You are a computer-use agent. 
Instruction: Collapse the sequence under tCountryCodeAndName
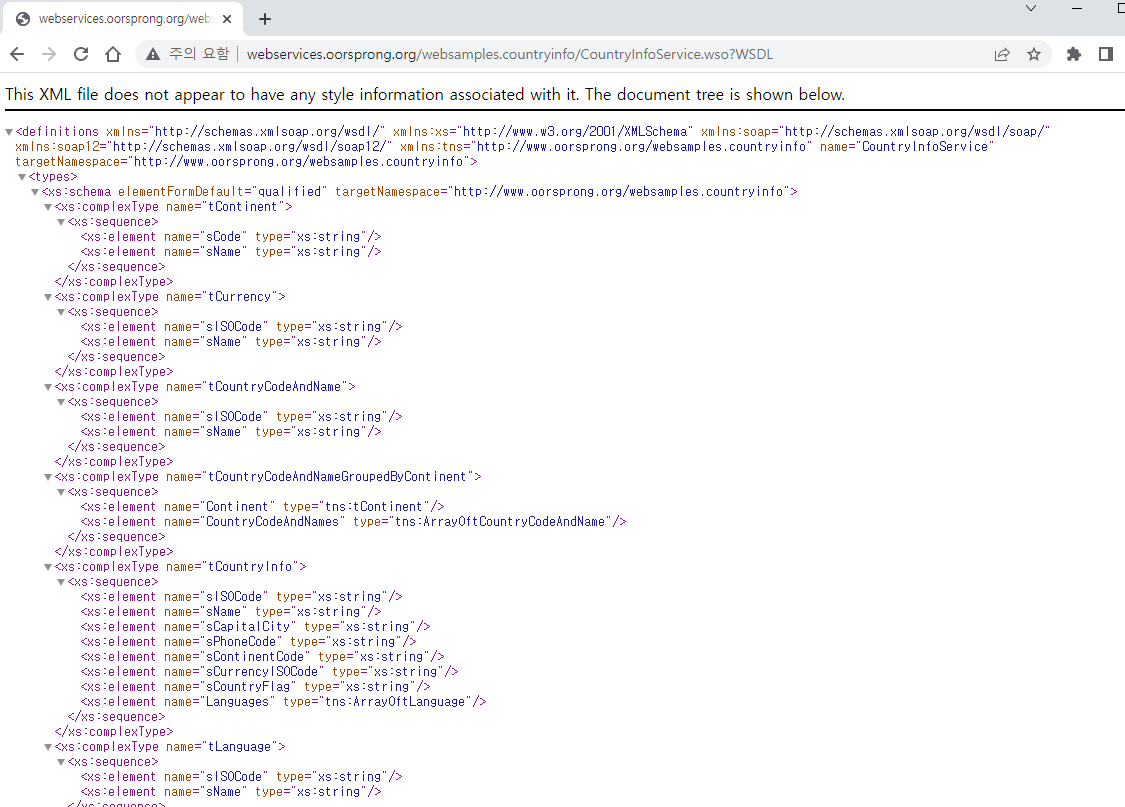(61, 402)
